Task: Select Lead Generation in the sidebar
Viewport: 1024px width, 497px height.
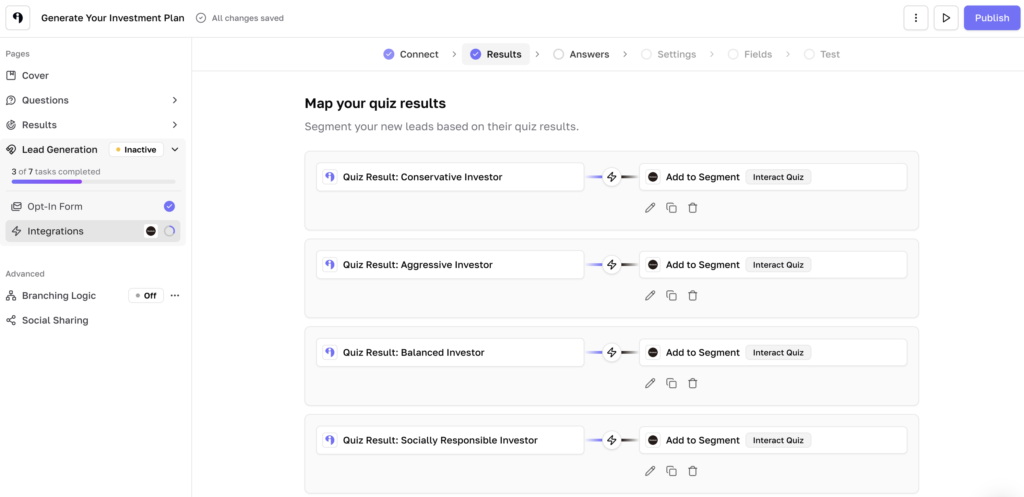Action: click(59, 150)
